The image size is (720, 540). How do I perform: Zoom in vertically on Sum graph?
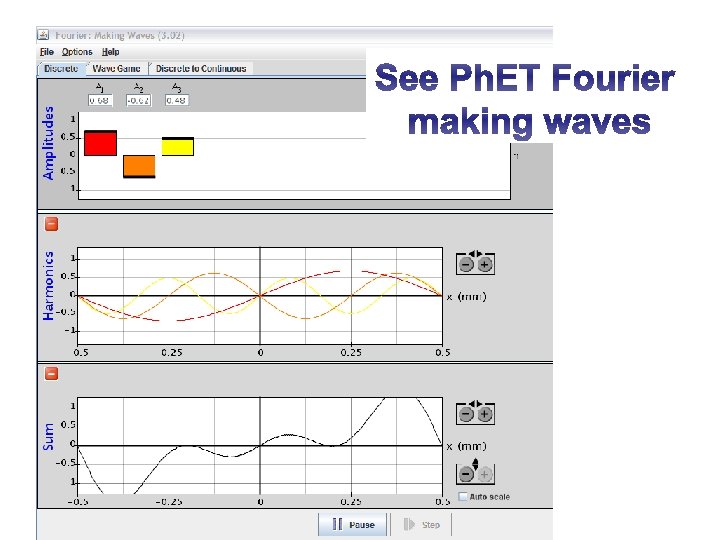[484, 474]
